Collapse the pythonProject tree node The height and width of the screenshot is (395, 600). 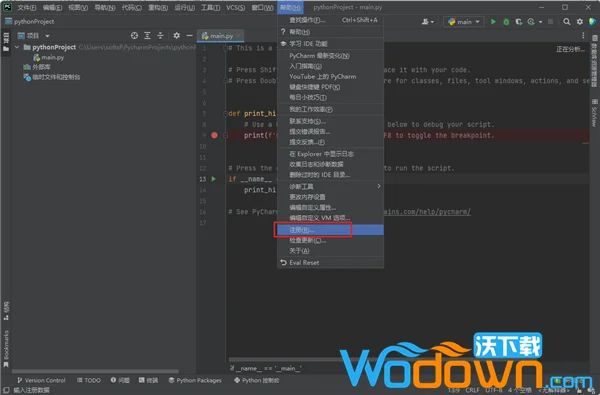point(17,47)
